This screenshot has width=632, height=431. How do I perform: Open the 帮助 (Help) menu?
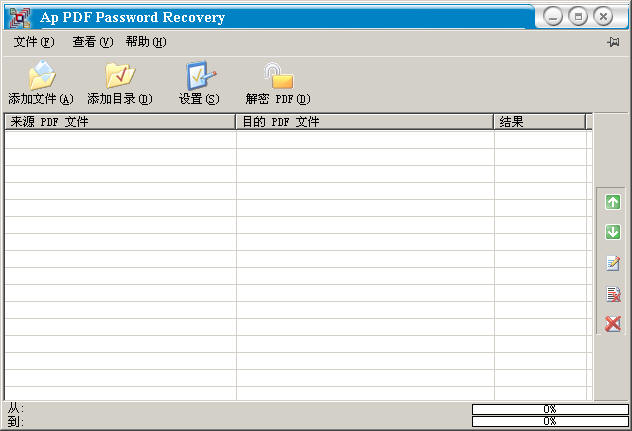click(146, 42)
